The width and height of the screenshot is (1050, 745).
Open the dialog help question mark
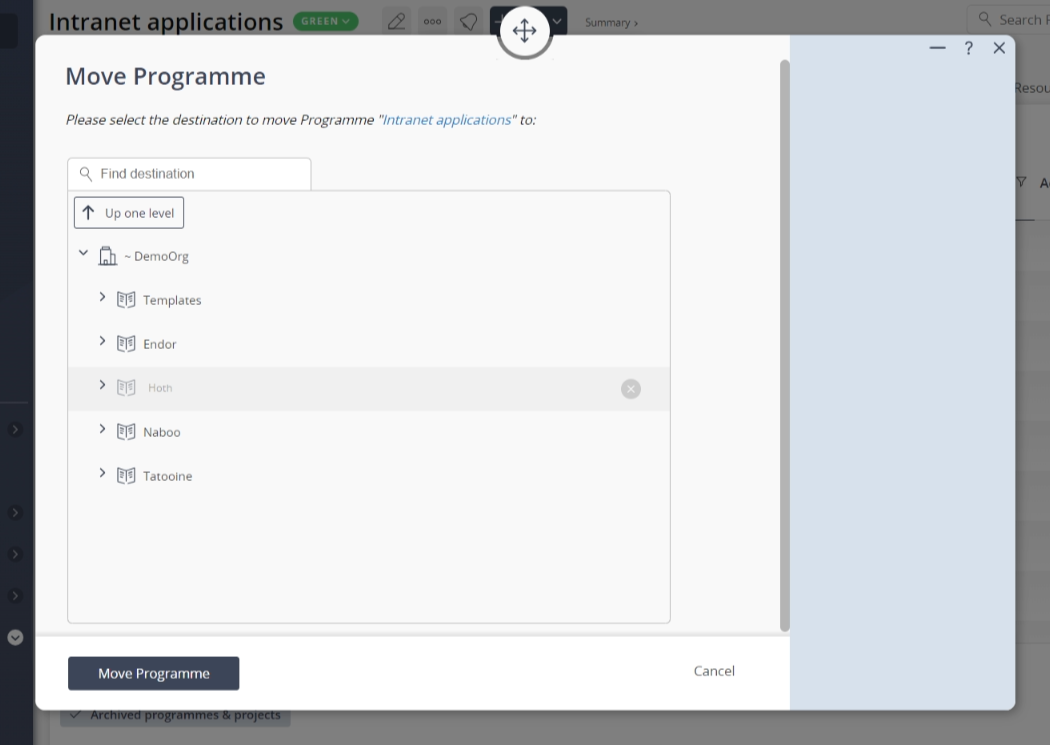tap(968, 48)
